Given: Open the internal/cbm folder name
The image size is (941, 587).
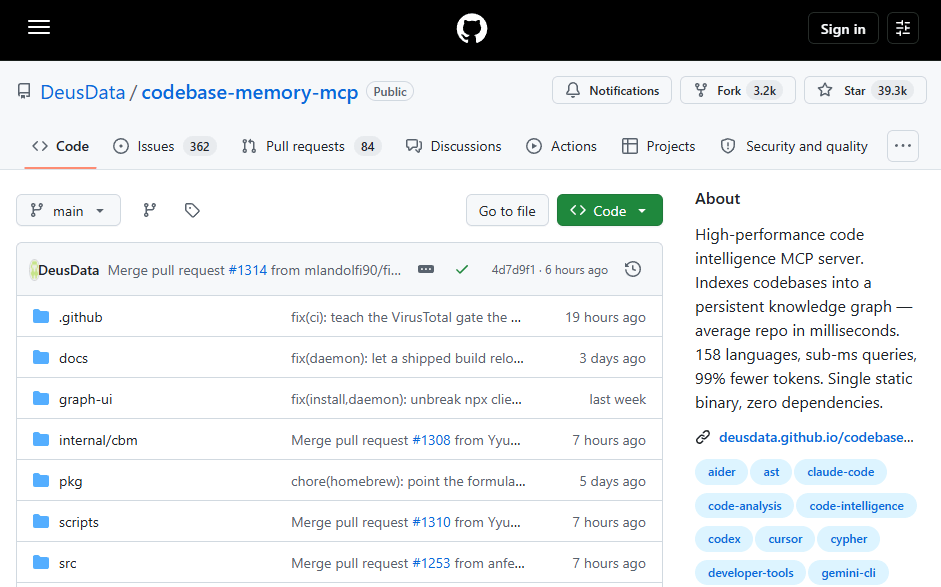Looking at the screenshot, I should click(x=98, y=441).
